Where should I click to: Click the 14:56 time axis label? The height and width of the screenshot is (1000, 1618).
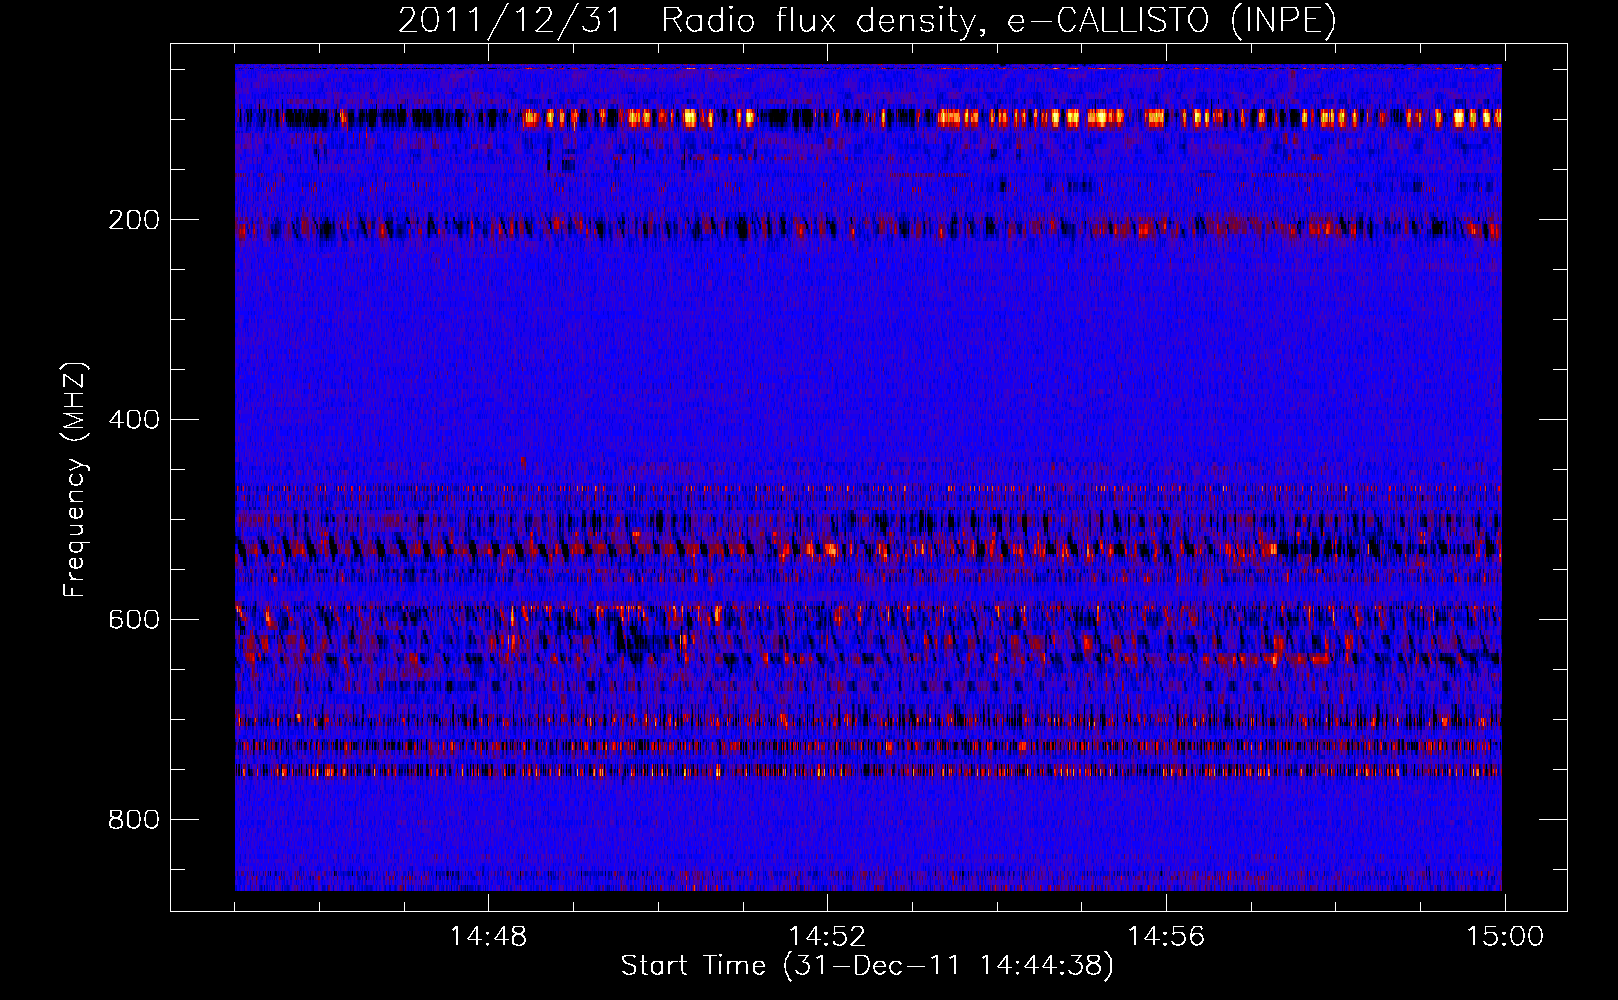(x=1166, y=937)
